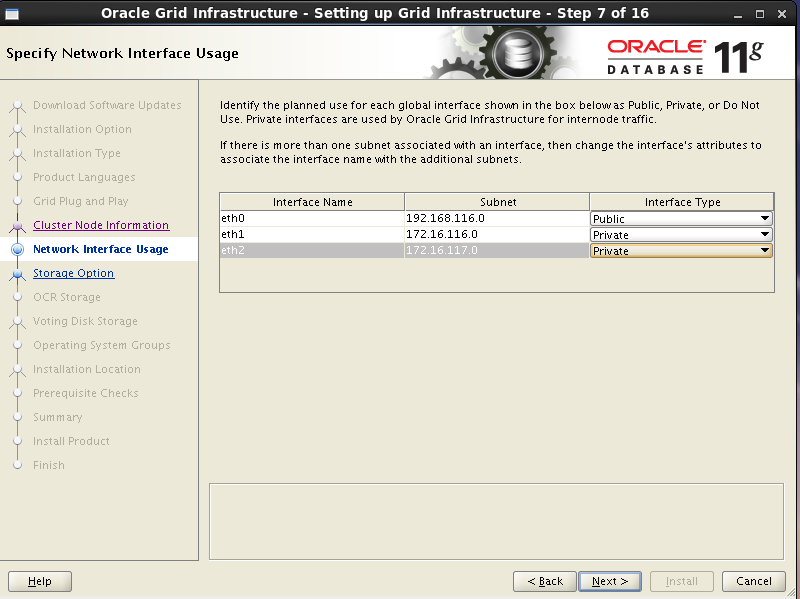Viewport: 800px width, 599px height.
Task: Select the eth2 interface name cell
Action: [x=312, y=250]
